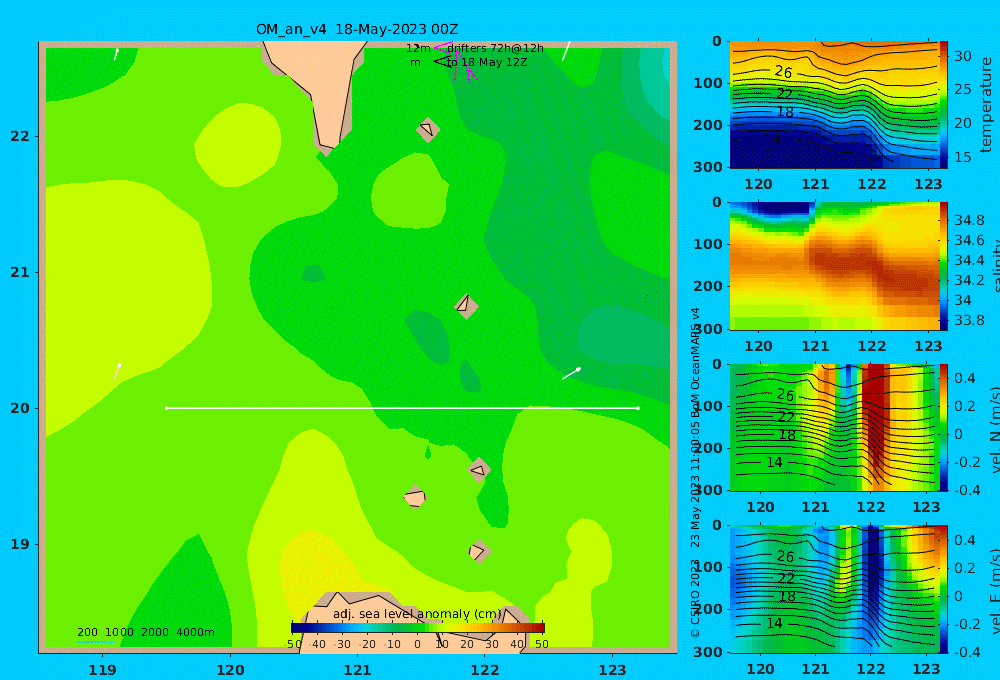Click the white current arrow east of the transect
1000x680 pixels.
[571, 373]
